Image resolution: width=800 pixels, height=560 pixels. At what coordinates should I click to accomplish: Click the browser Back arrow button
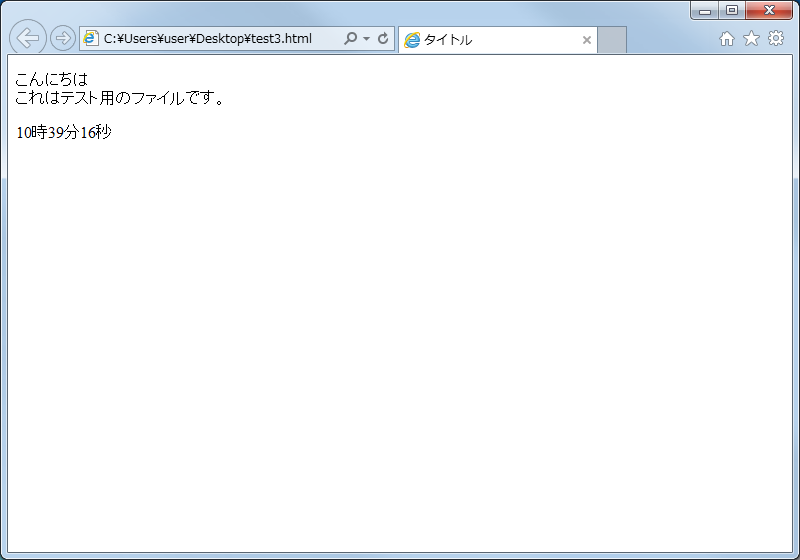[28, 39]
